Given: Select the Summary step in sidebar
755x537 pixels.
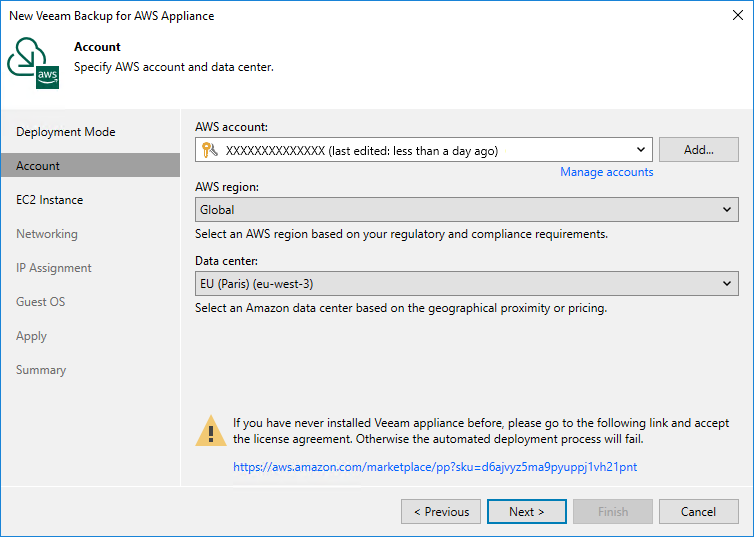Looking at the screenshot, I should point(41,370).
